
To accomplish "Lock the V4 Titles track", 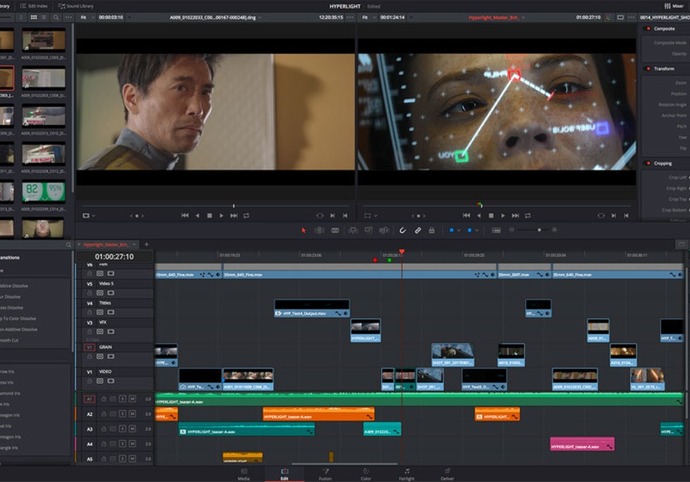I will pyautogui.click(x=90, y=312).
